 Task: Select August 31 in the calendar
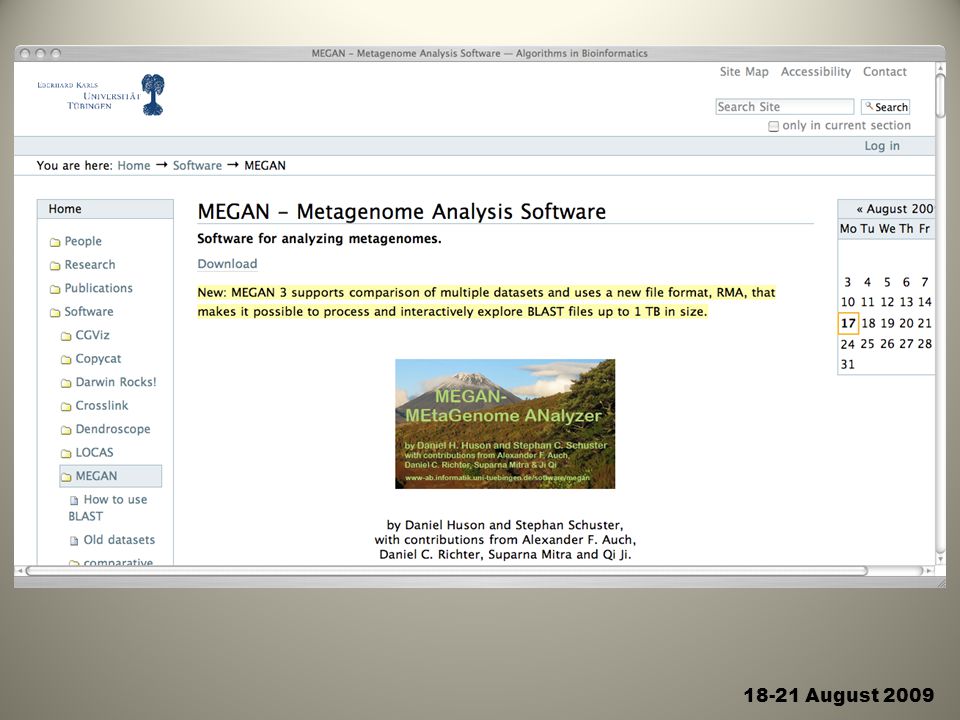847,364
